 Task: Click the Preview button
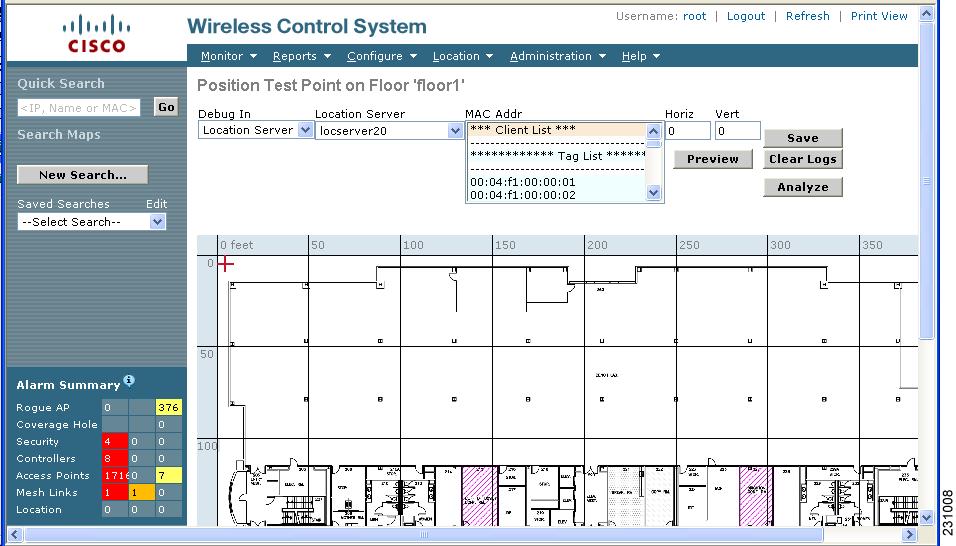click(713, 159)
